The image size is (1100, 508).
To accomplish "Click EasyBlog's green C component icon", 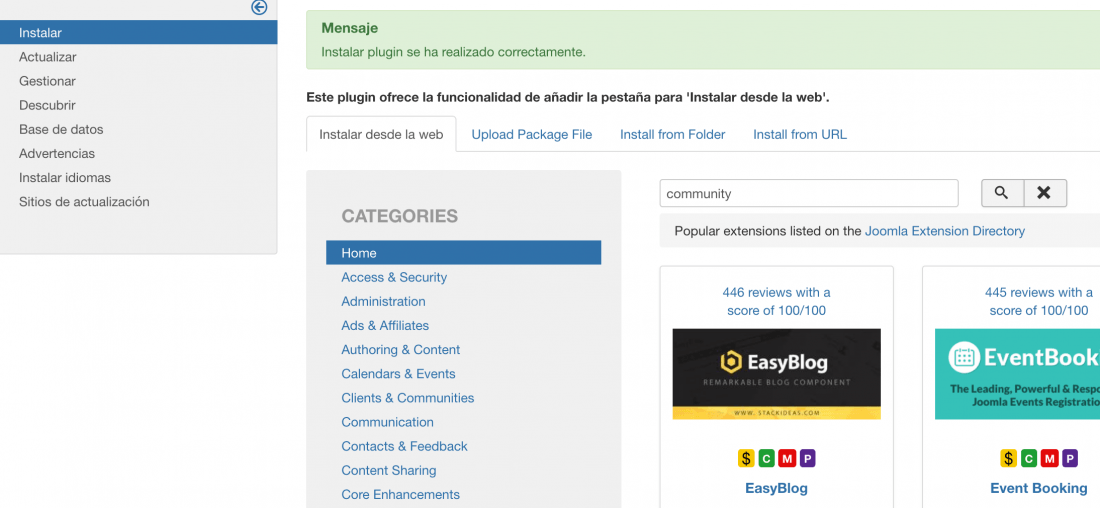I will point(766,459).
